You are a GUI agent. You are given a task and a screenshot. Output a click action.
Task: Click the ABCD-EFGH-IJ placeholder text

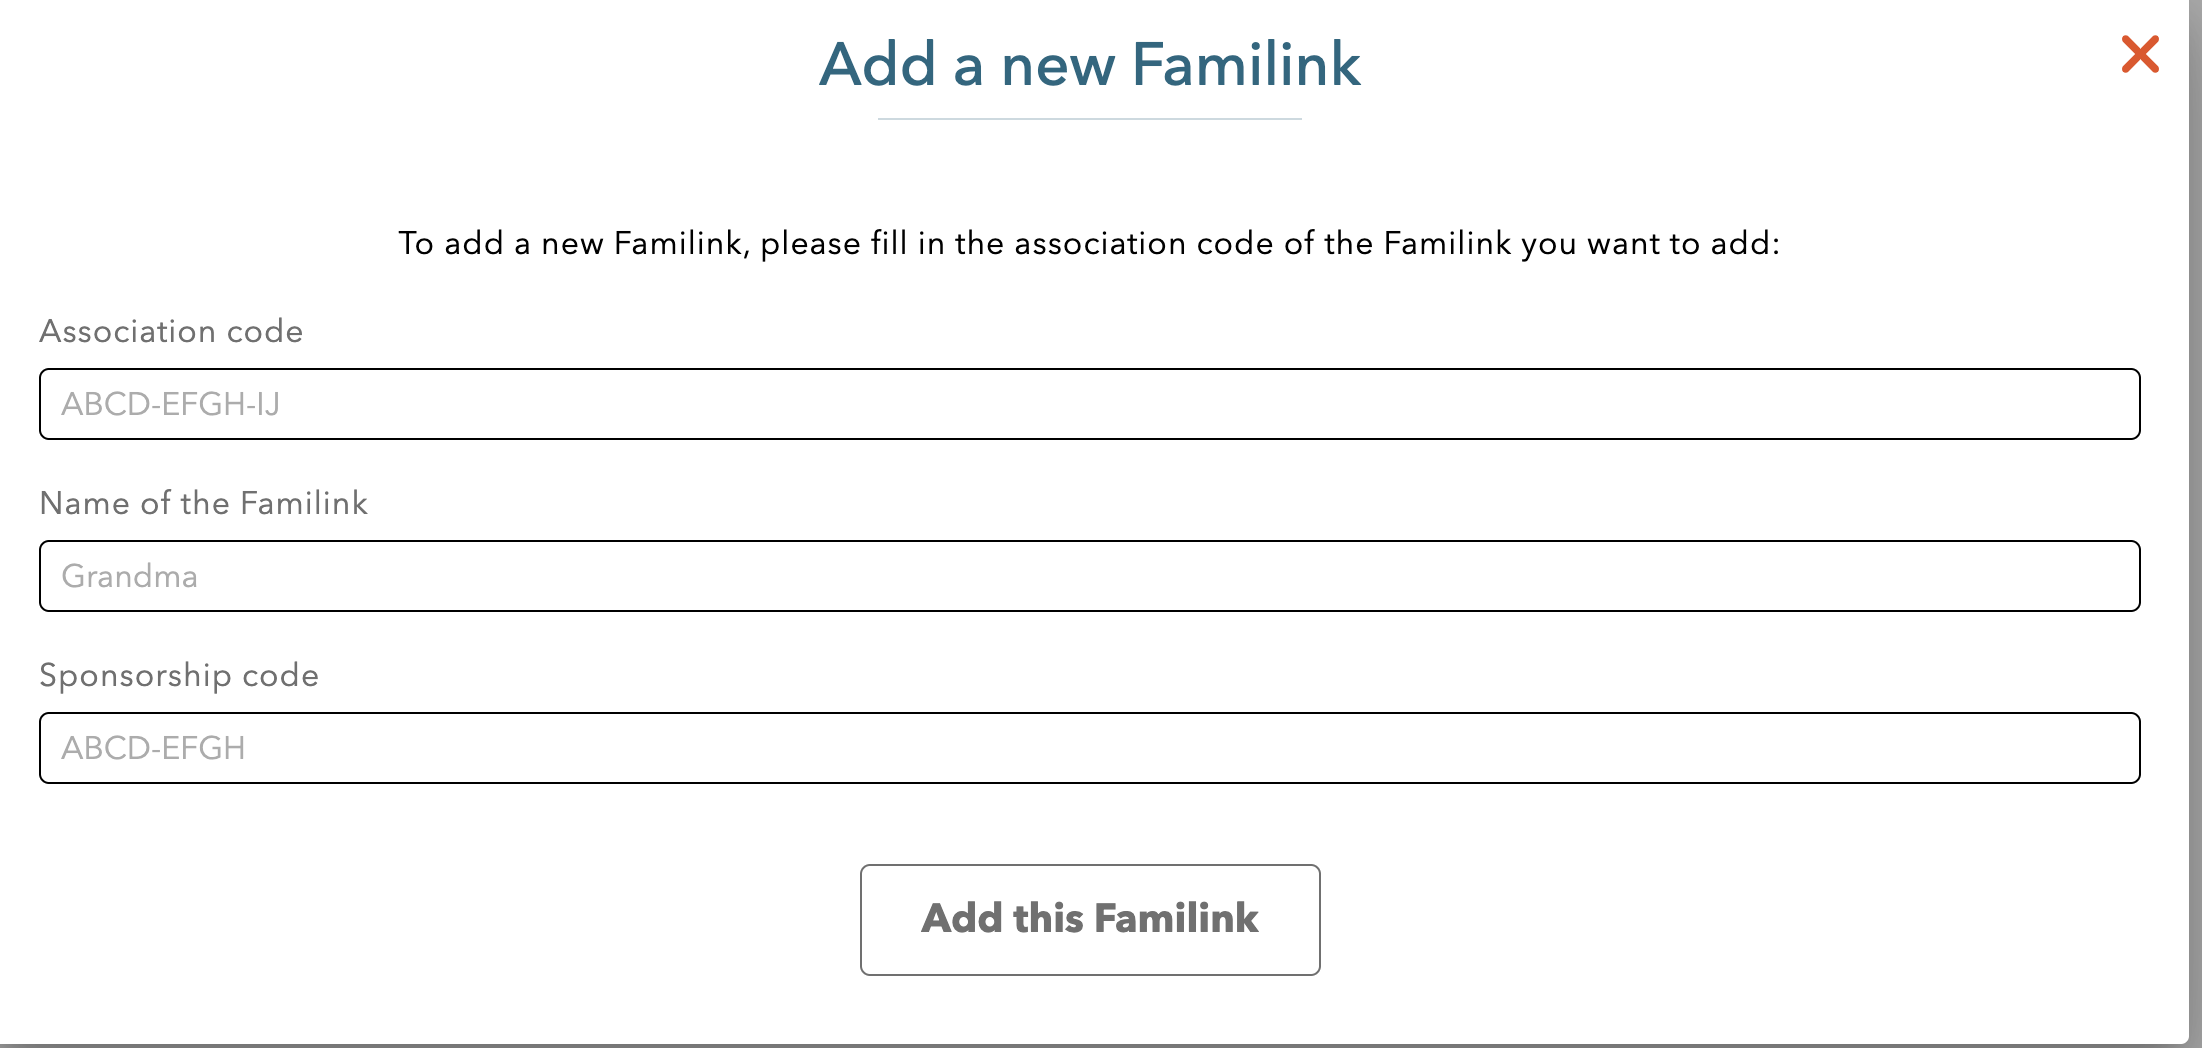point(171,404)
